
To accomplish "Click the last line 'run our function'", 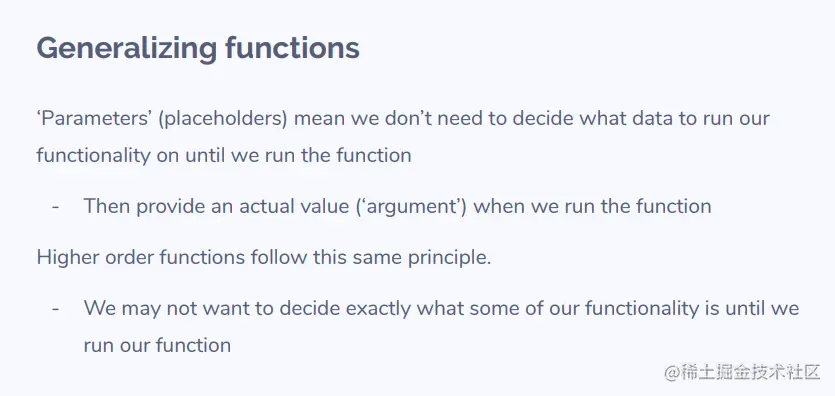I will click(157, 345).
